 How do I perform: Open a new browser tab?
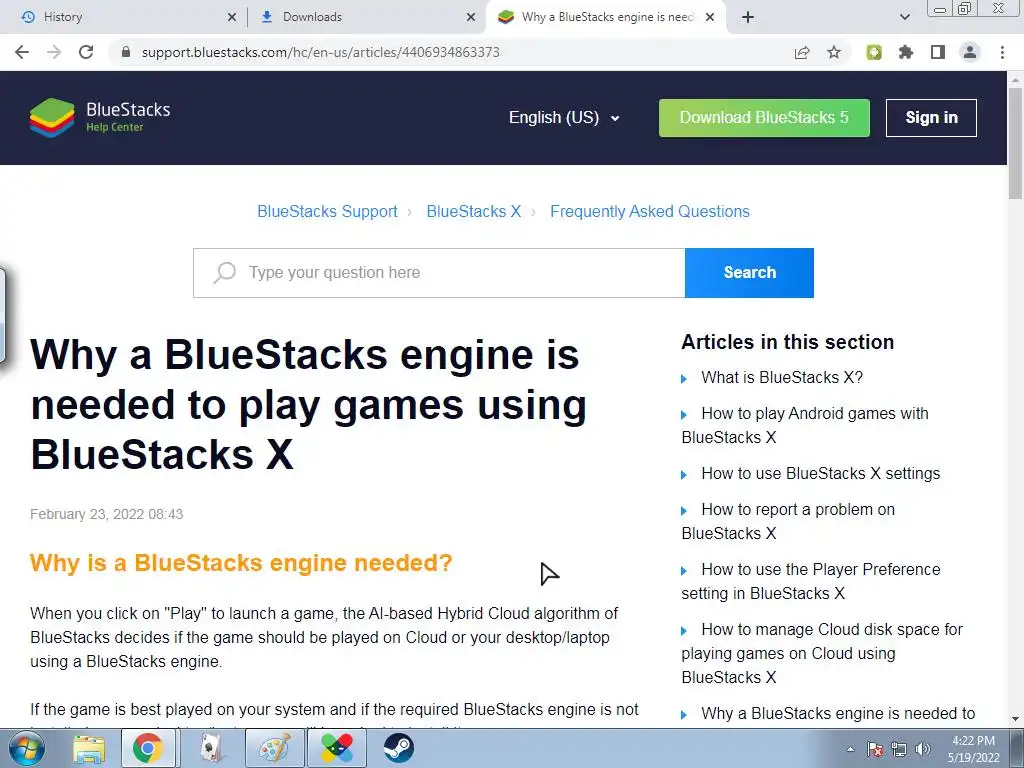point(748,17)
